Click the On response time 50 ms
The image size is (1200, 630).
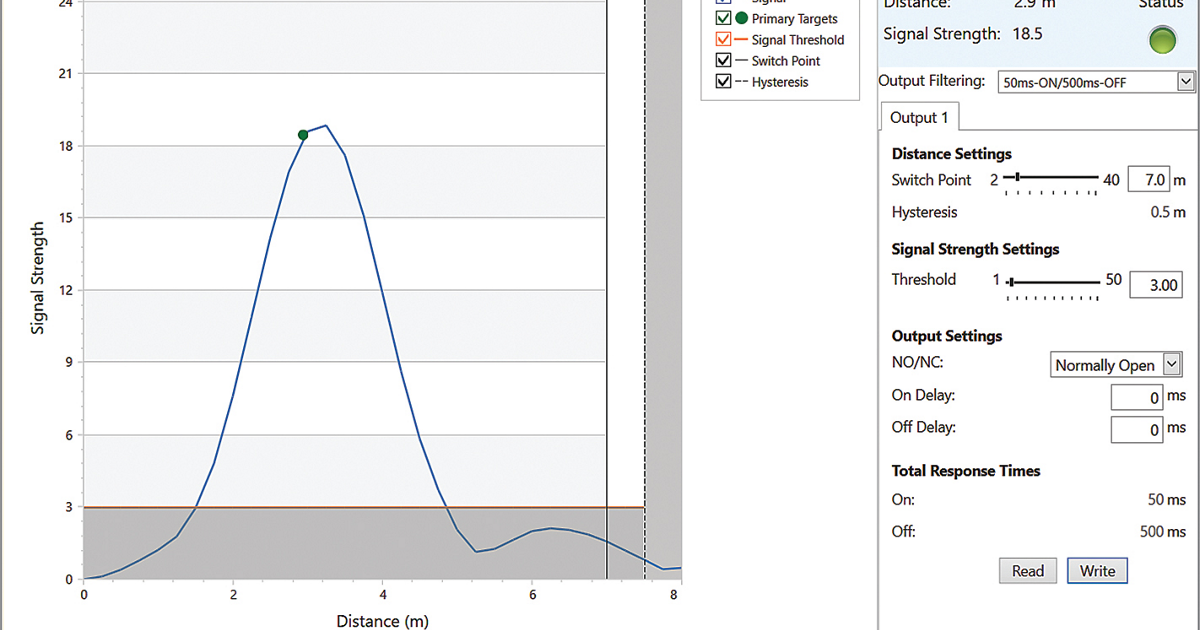(x=1167, y=500)
